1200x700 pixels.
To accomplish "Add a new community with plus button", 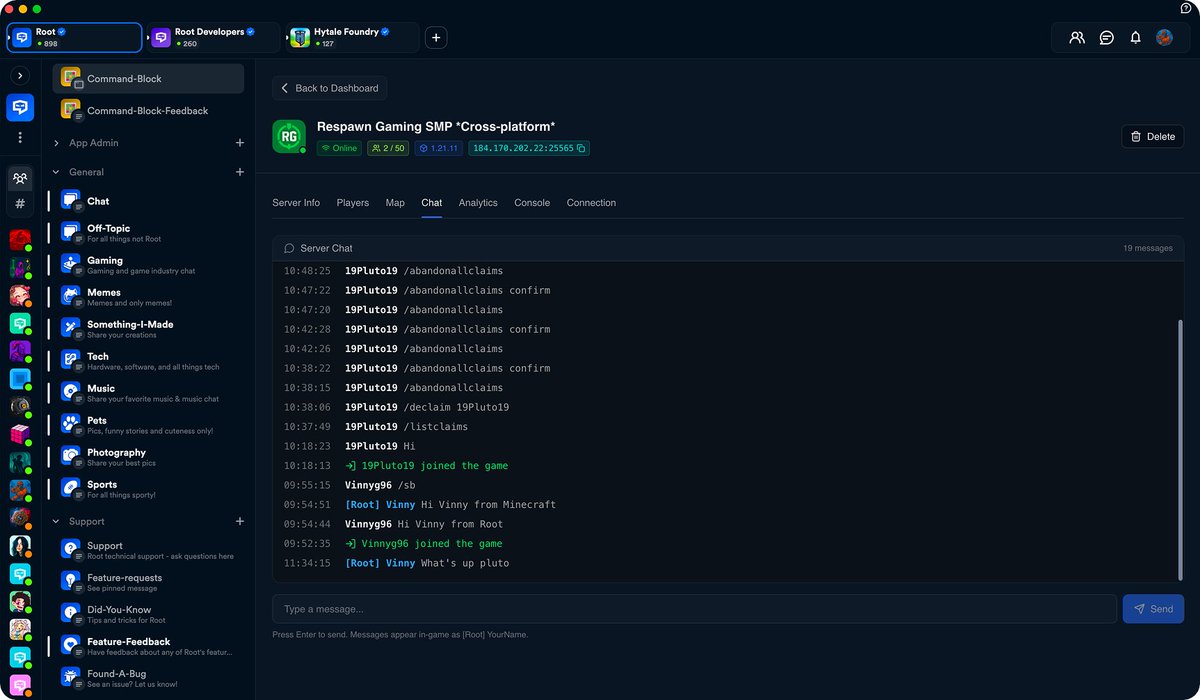I will pos(436,38).
